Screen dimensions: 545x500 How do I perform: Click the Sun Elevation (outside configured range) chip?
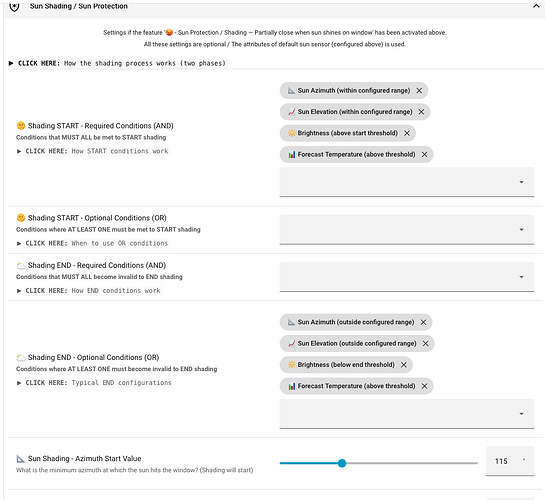tap(357, 343)
